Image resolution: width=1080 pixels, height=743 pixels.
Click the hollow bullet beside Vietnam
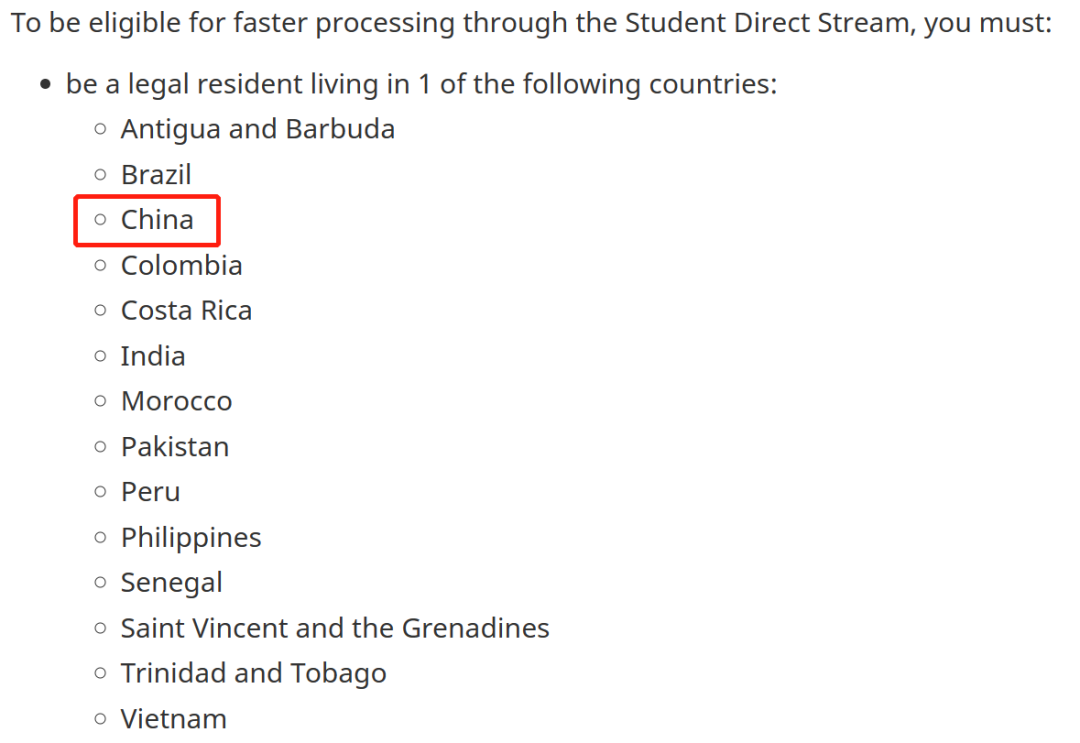[101, 719]
